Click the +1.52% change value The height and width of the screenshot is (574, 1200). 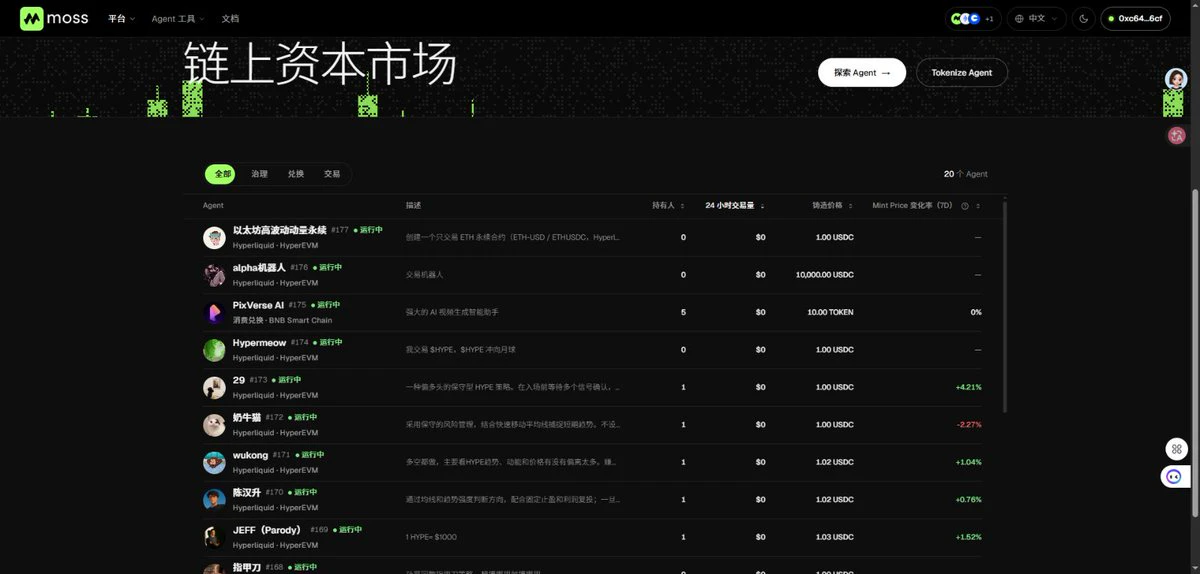click(968, 537)
